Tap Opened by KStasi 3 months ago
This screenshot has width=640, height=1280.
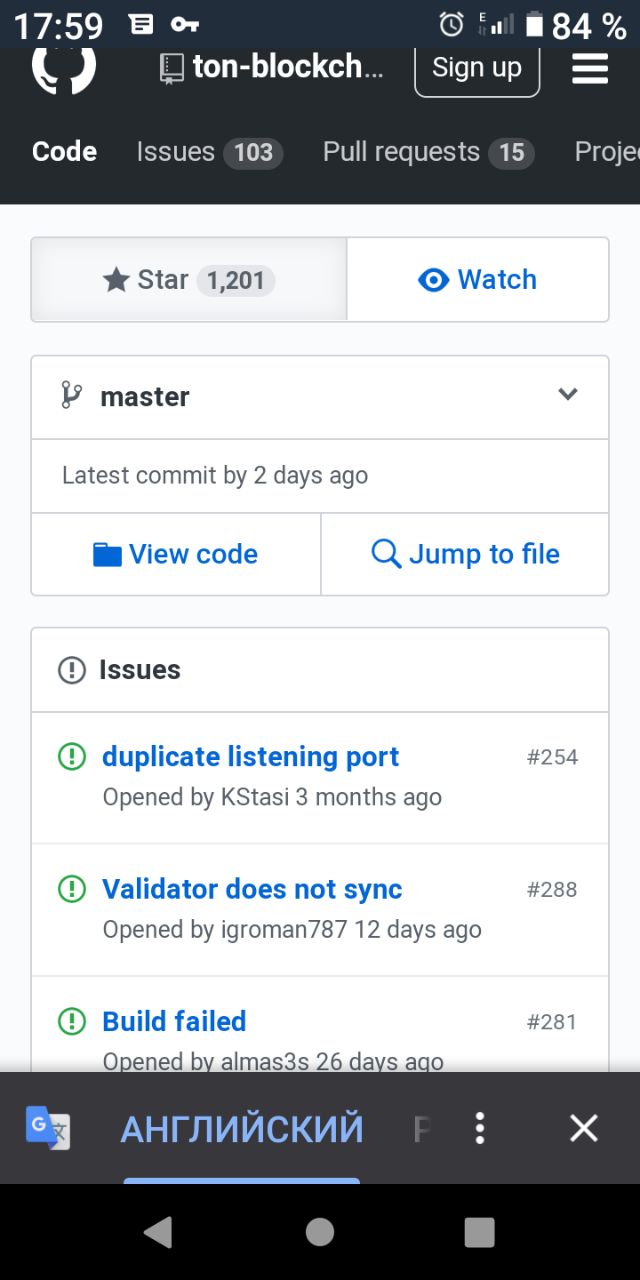point(272,797)
